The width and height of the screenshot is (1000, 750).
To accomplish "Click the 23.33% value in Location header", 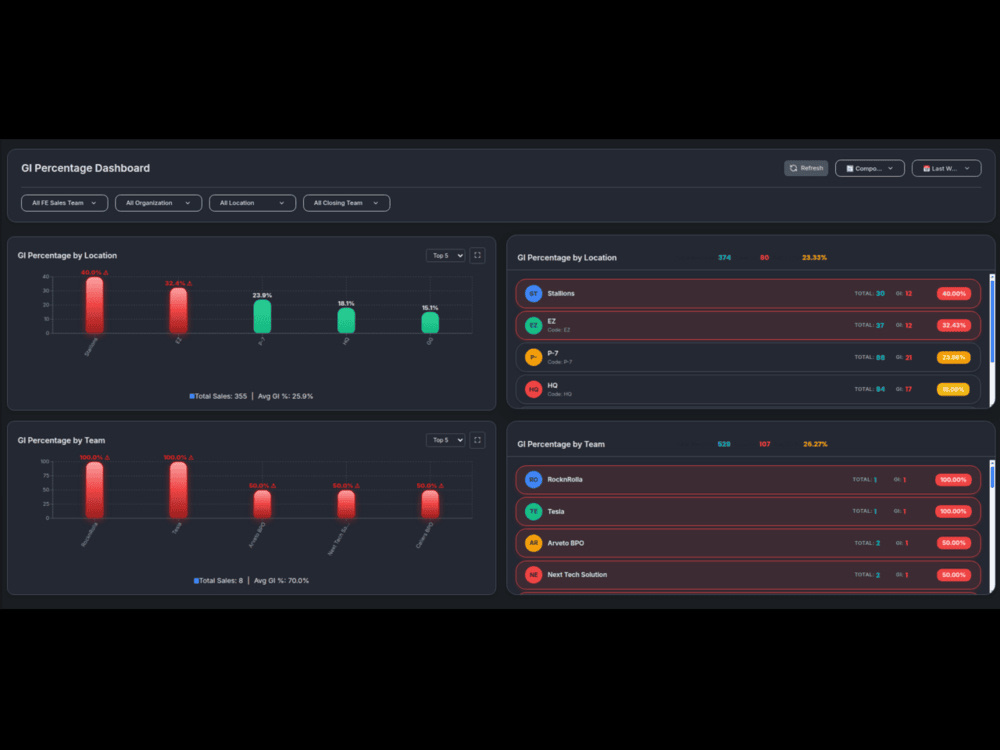I will coord(814,258).
